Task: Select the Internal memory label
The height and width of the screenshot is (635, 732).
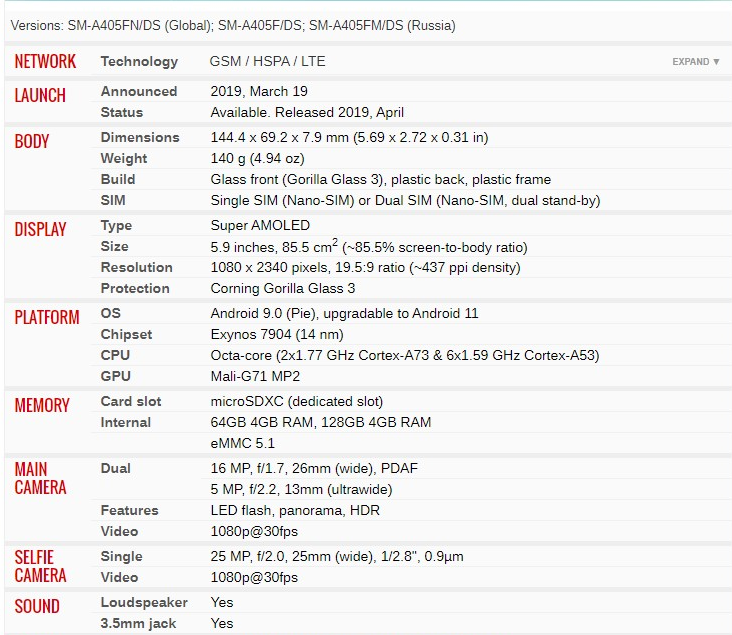Action: pyautogui.click(x=126, y=423)
